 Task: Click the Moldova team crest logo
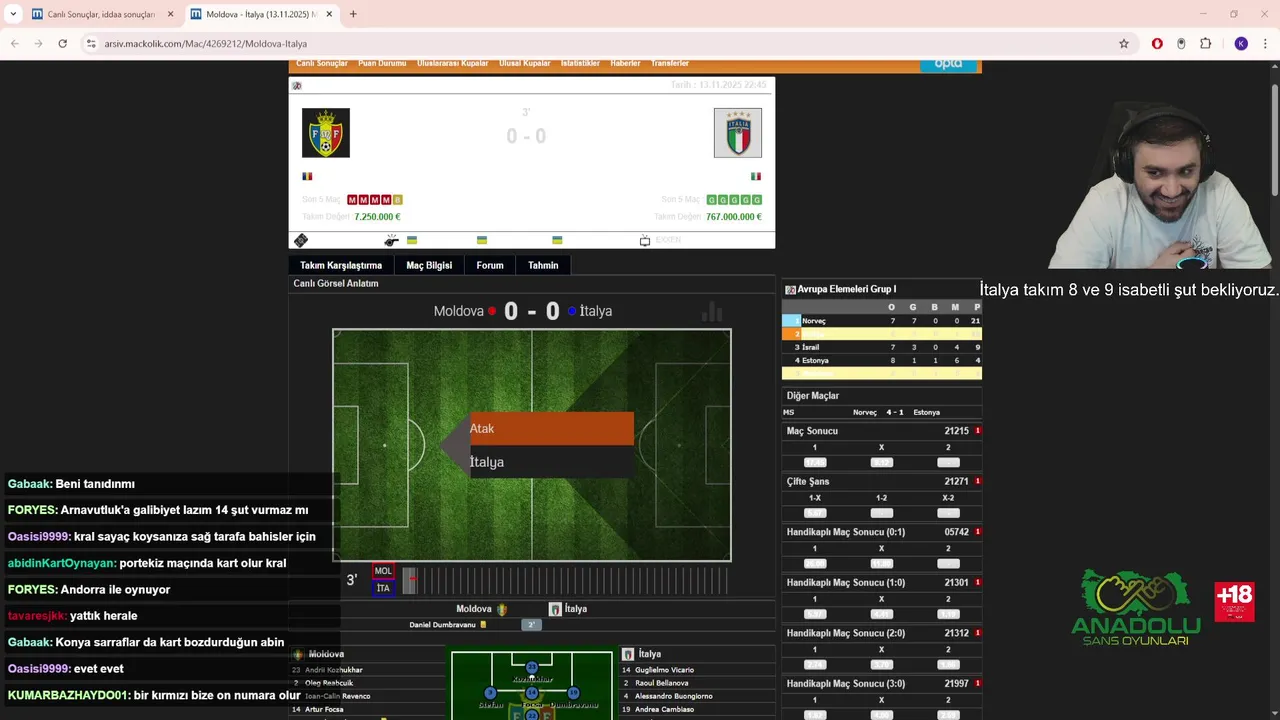[326, 133]
